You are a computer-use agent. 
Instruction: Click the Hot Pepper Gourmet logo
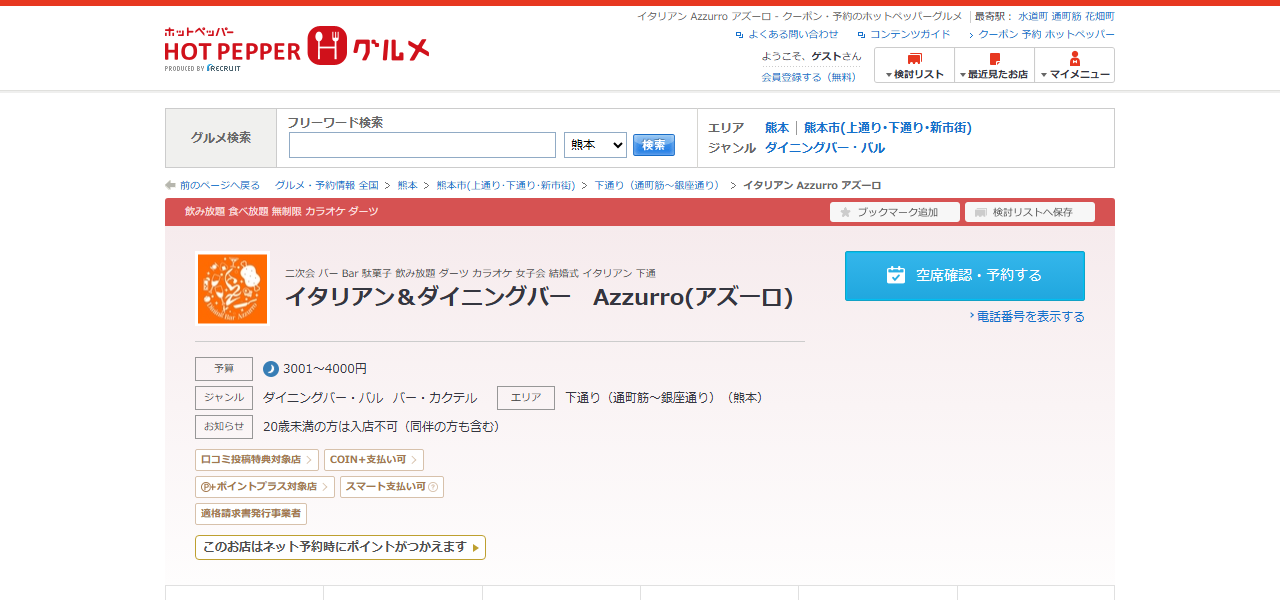(x=297, y=48)
